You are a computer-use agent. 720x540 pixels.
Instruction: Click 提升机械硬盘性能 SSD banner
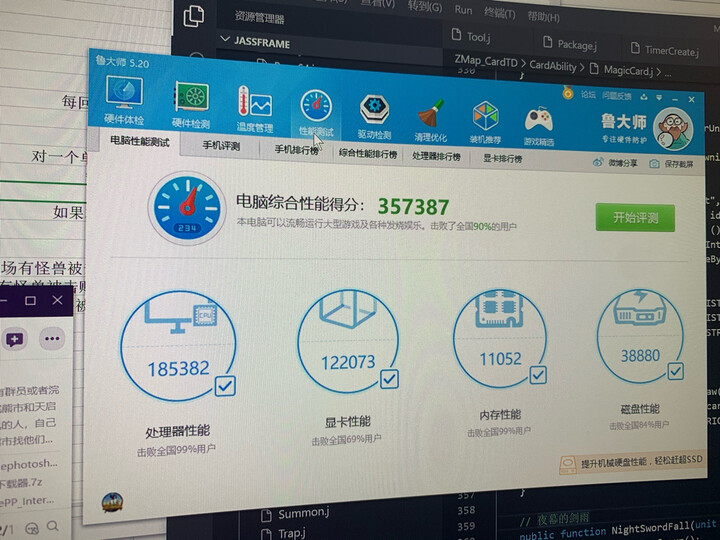tap(632, 462)
